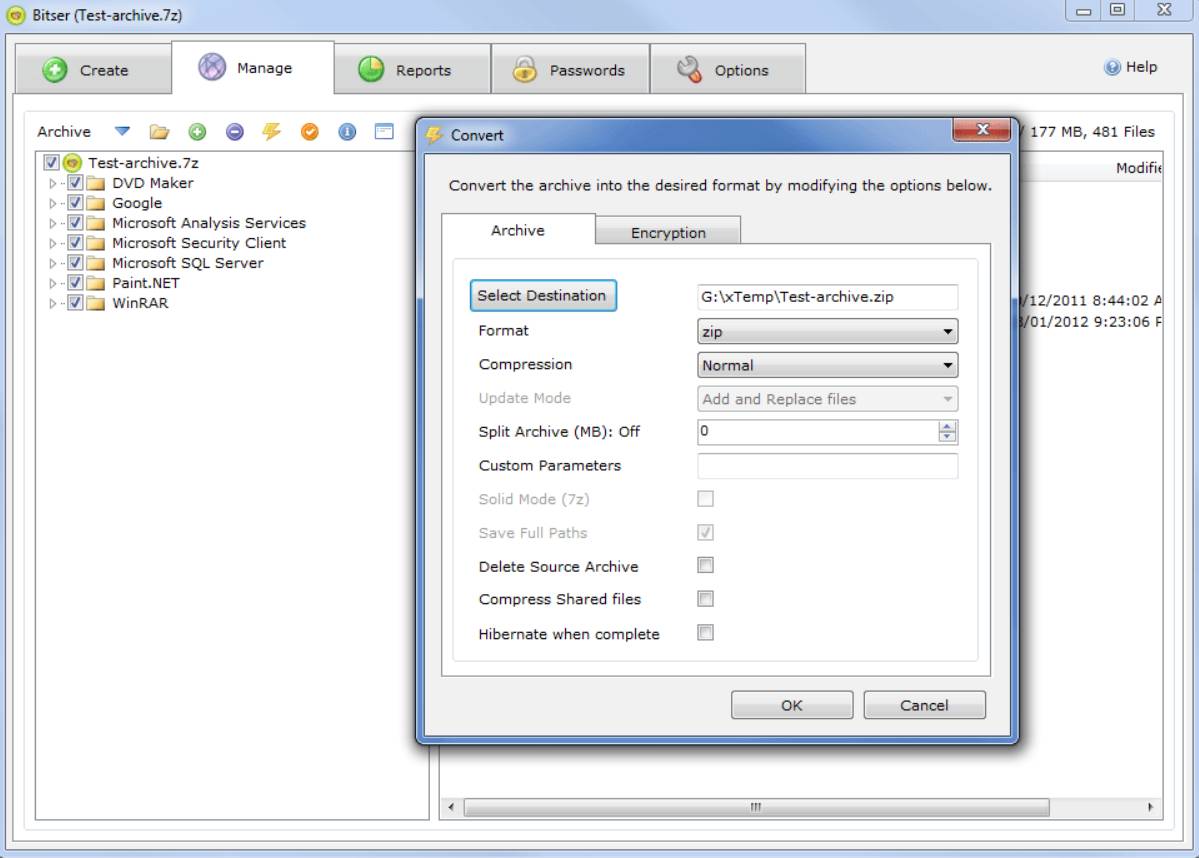Click the horizontal scrollbar in file list

pos(755,807)
